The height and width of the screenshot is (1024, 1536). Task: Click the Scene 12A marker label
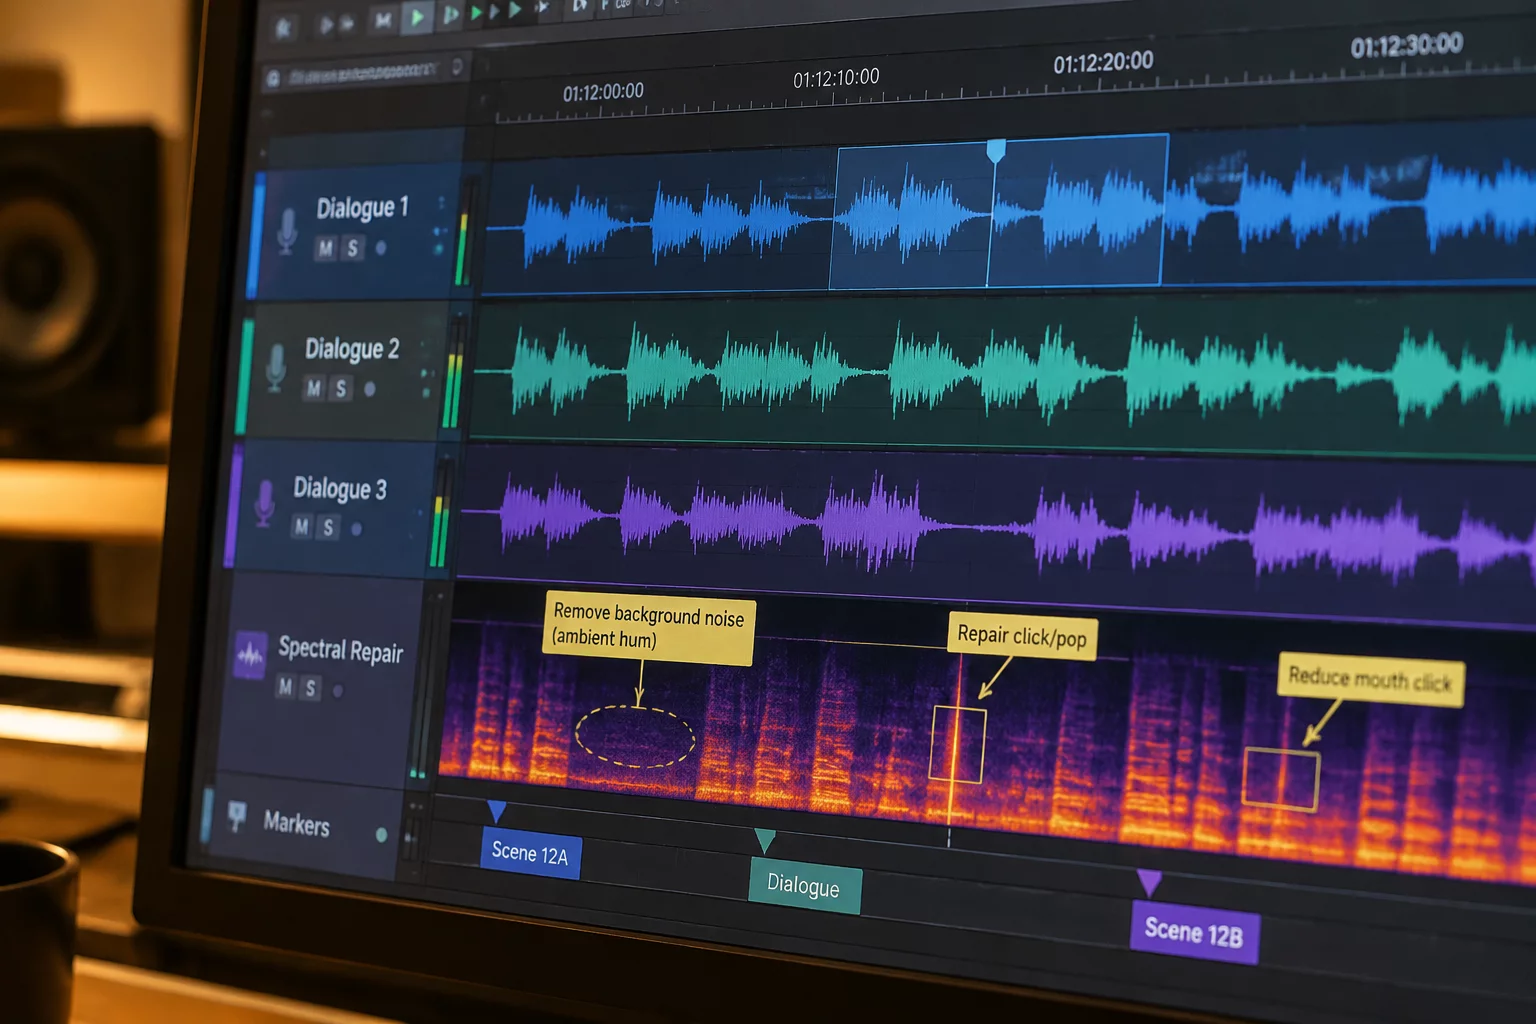pos(530,854)
